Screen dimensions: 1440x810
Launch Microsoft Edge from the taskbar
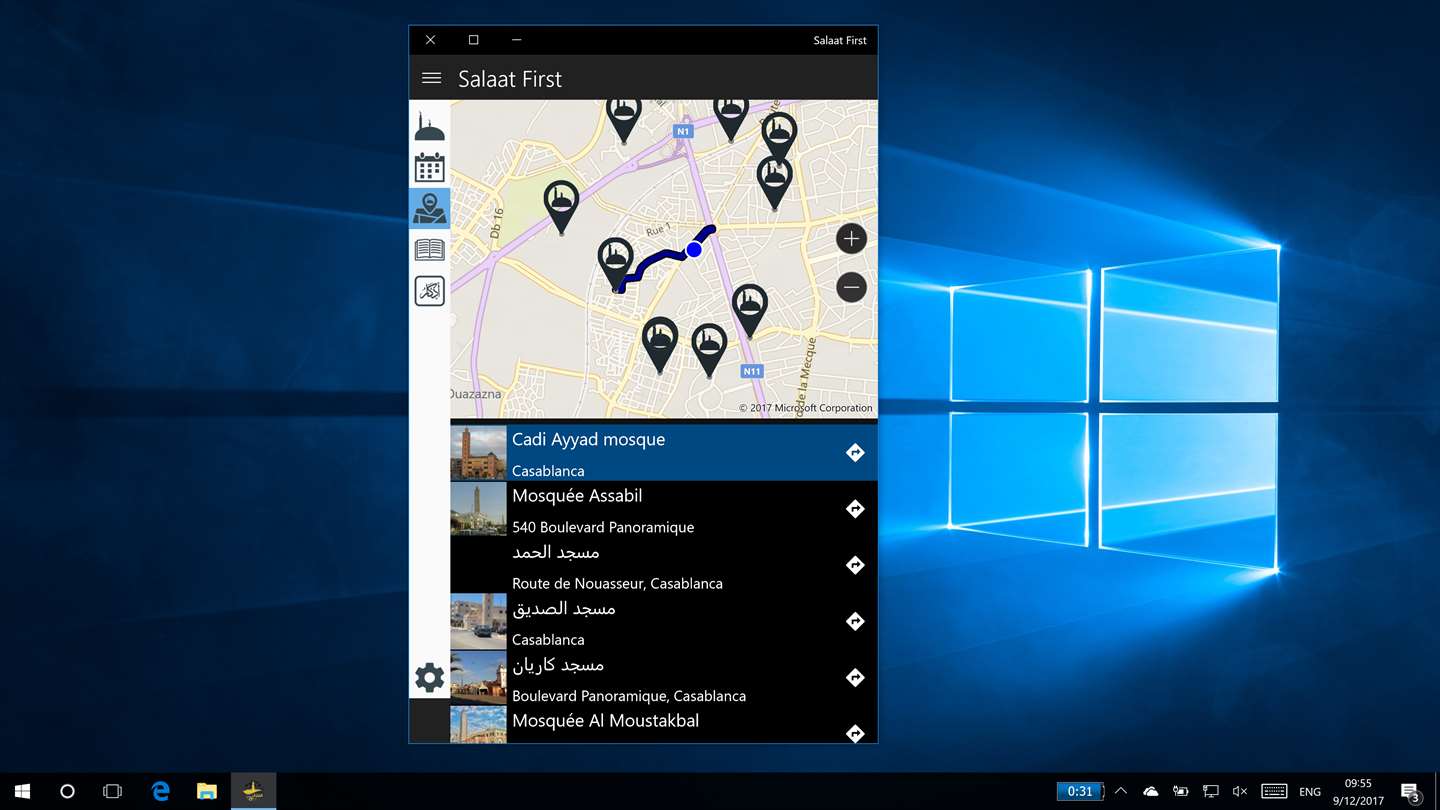[160, 791]
